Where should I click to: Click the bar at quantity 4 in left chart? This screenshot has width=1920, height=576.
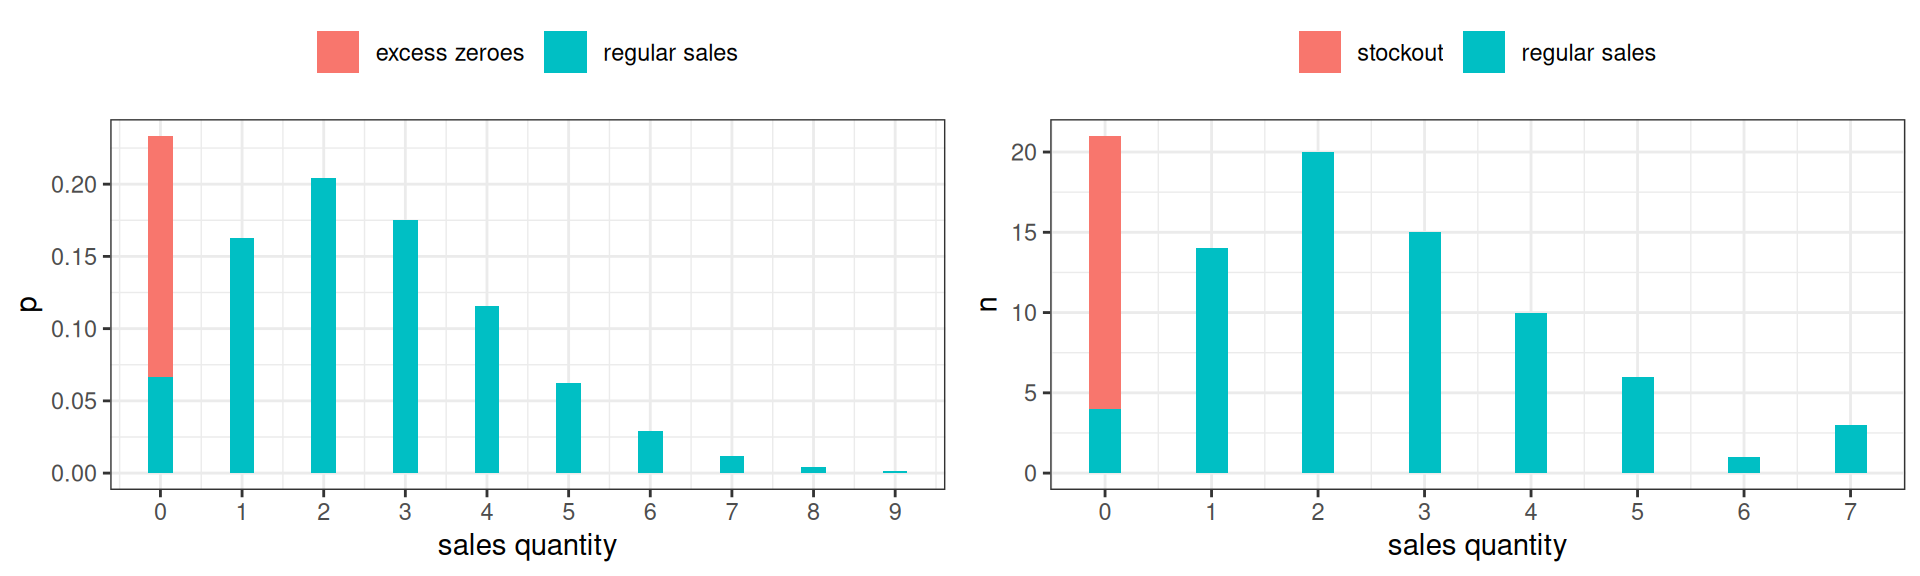(486, 389)
